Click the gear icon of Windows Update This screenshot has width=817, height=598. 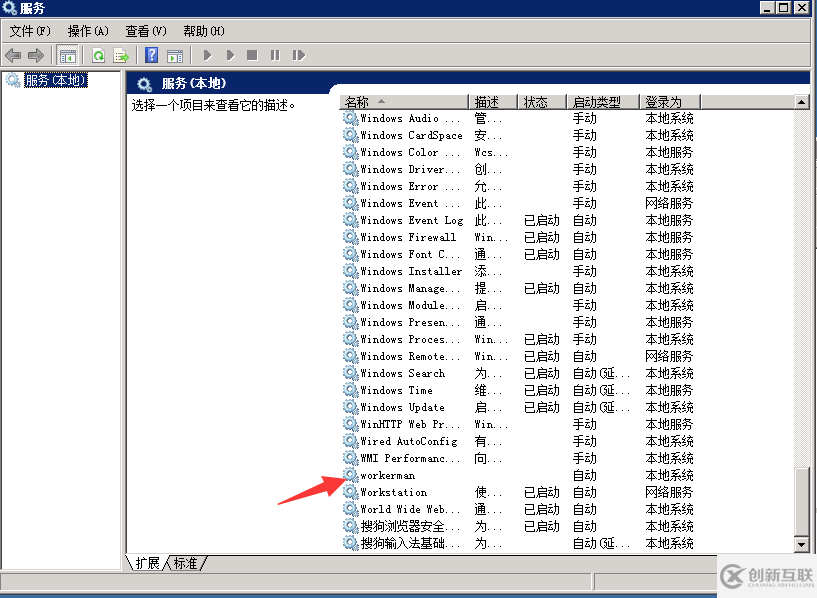point(350,407)
